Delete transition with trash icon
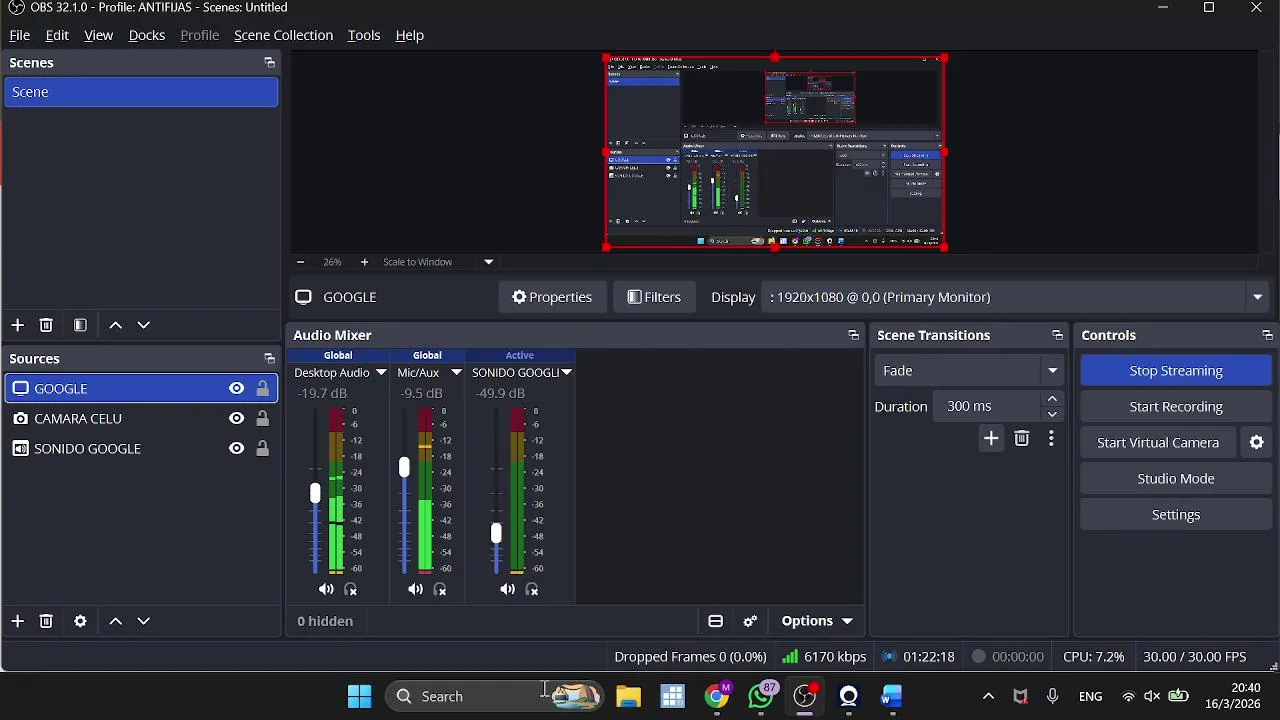1280x720 pixels. (x=1021, y=439)
